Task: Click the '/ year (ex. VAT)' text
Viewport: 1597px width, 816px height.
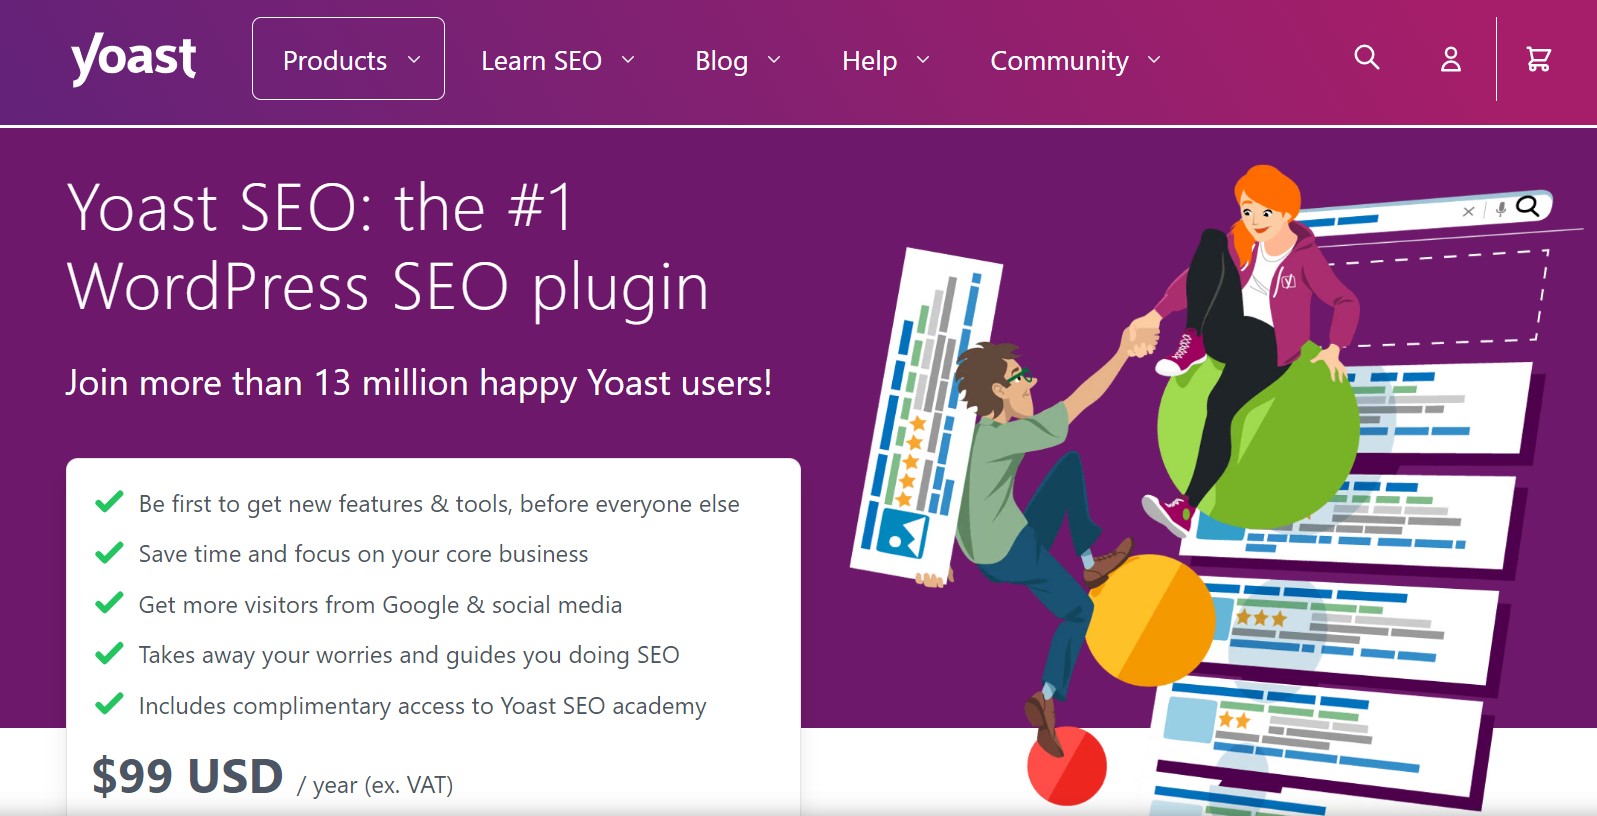Action: tap(375, 785)
